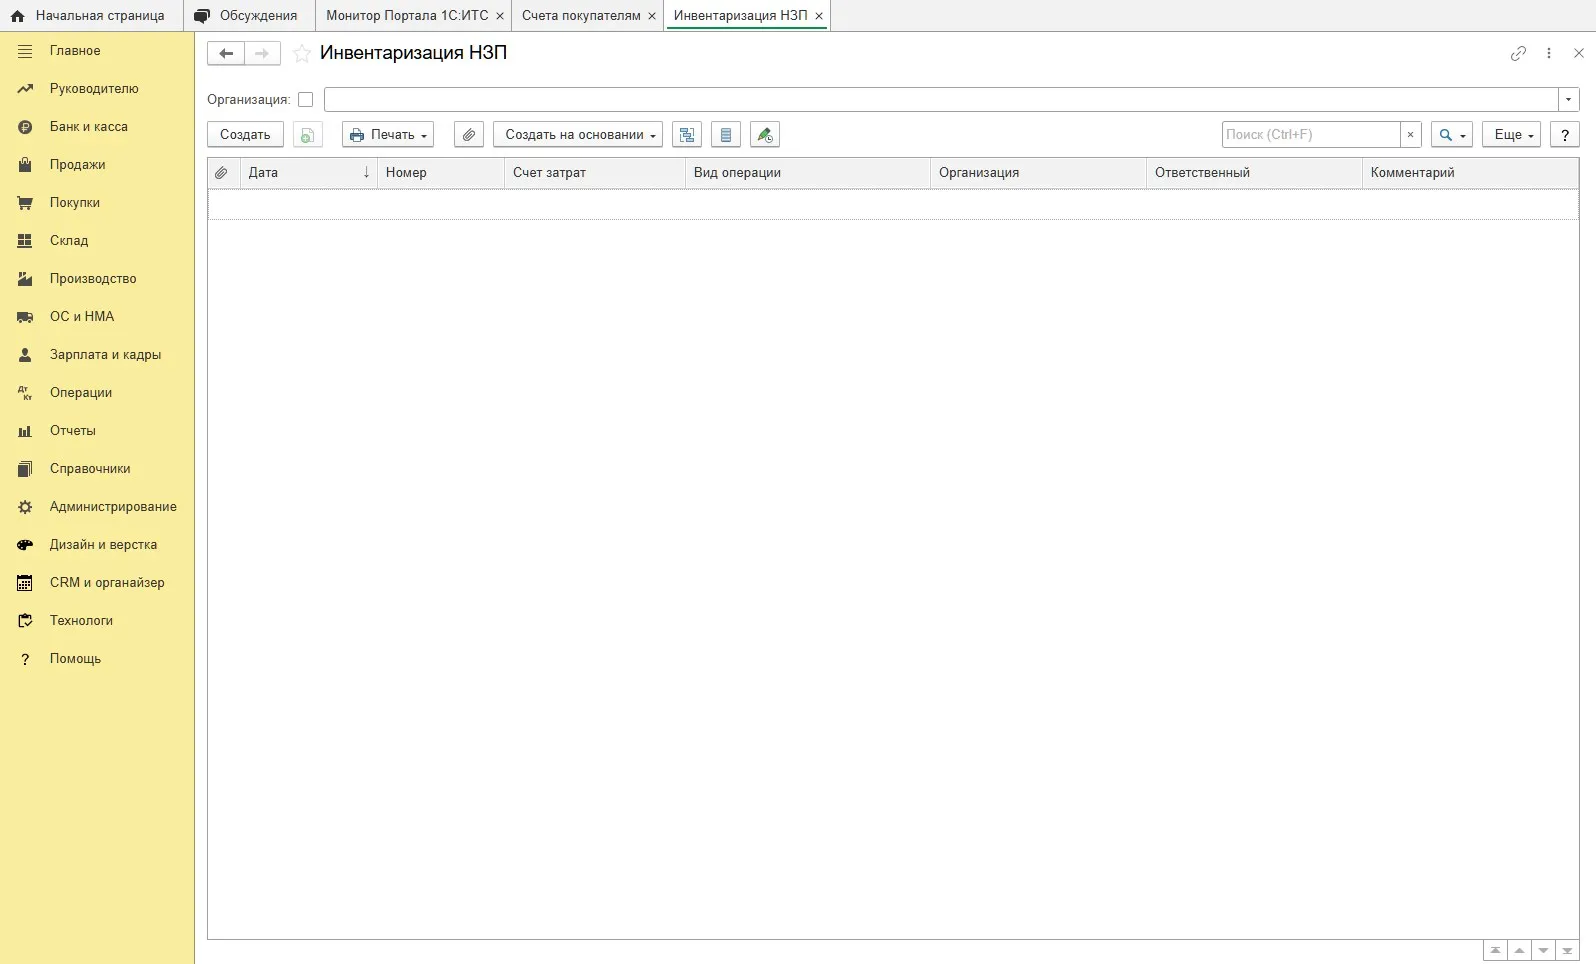
Task: Open Зарплата и кадры in the sidebar
Action: (105, 355)
